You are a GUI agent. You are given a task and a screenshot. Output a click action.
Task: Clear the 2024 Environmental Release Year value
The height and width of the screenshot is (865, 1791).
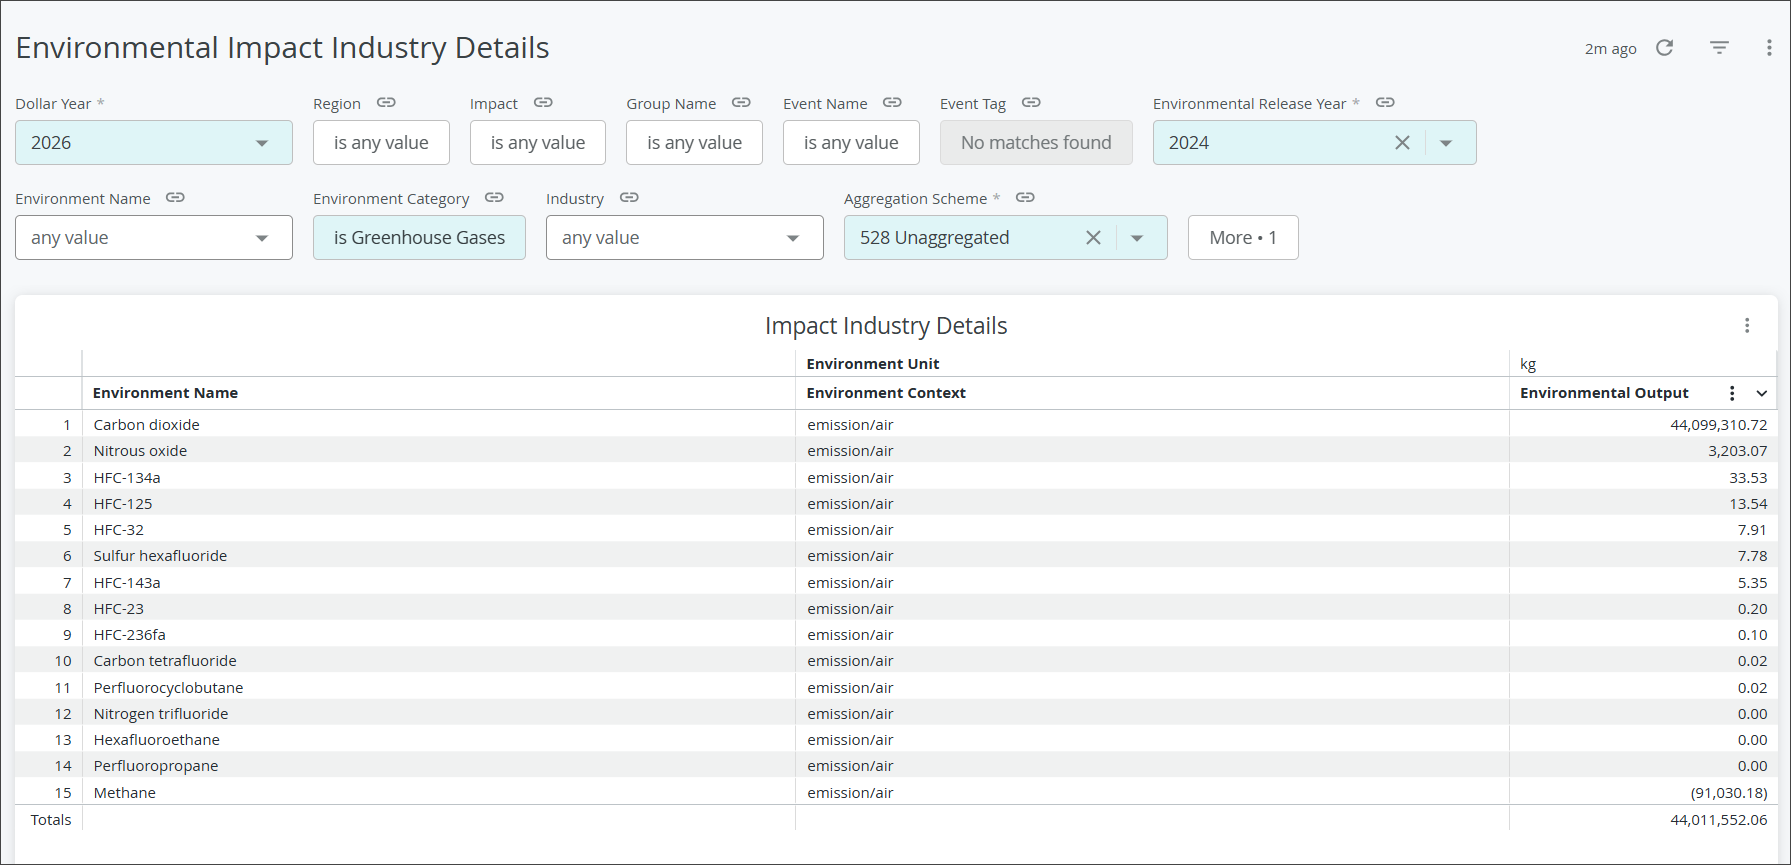coord(1402,143)
